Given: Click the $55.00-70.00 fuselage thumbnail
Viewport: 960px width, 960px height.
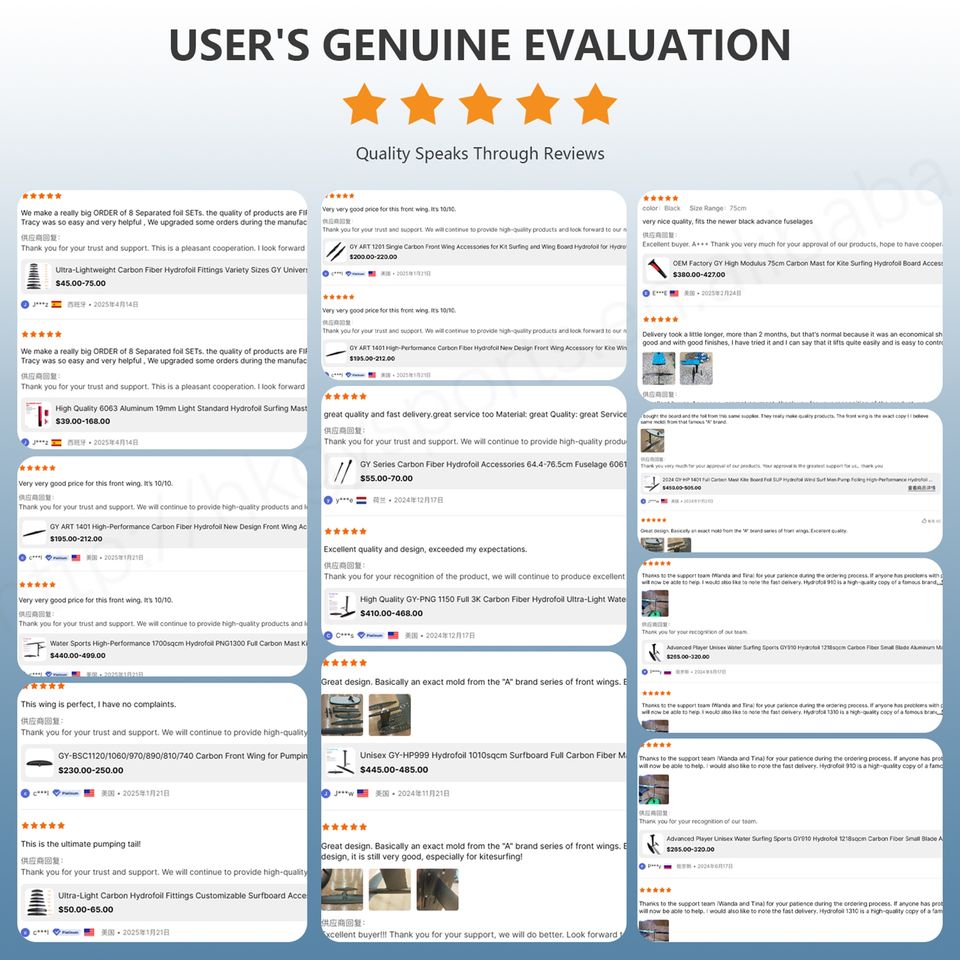Looking at the screenshot, I should point(341,471).
